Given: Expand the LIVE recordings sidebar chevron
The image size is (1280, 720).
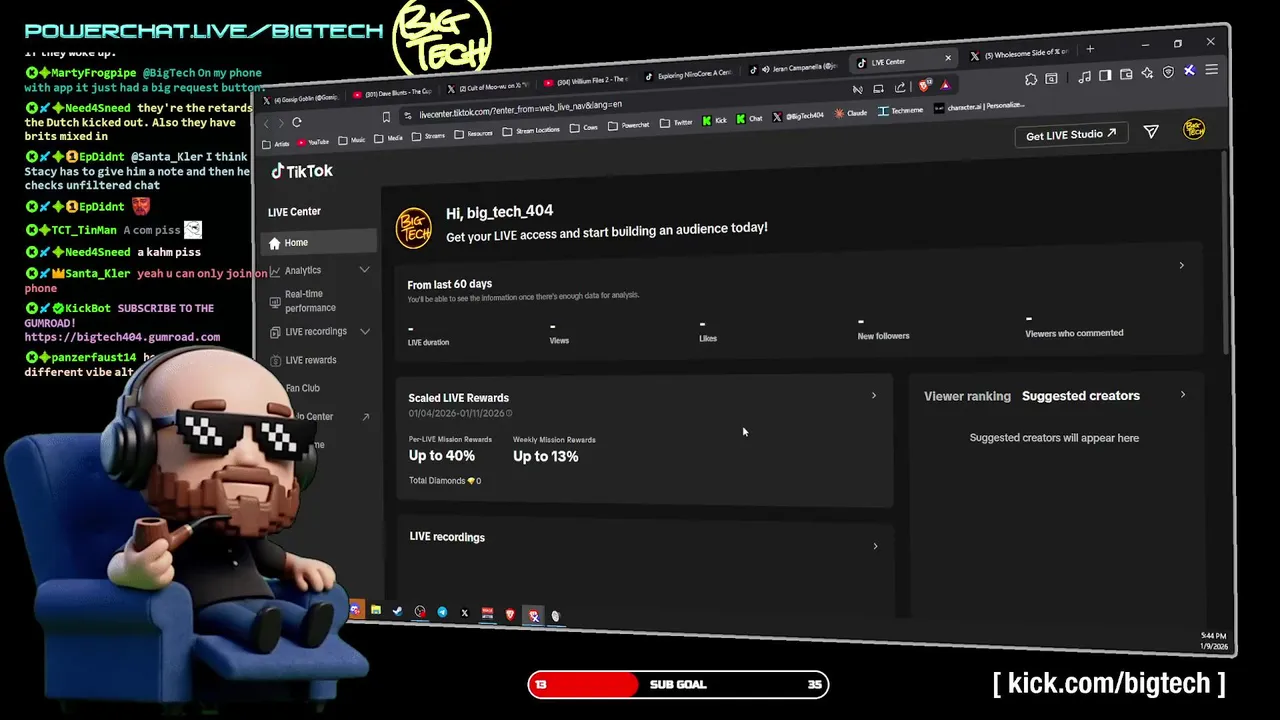Looking at the screenshot, I should coord(364,331).
